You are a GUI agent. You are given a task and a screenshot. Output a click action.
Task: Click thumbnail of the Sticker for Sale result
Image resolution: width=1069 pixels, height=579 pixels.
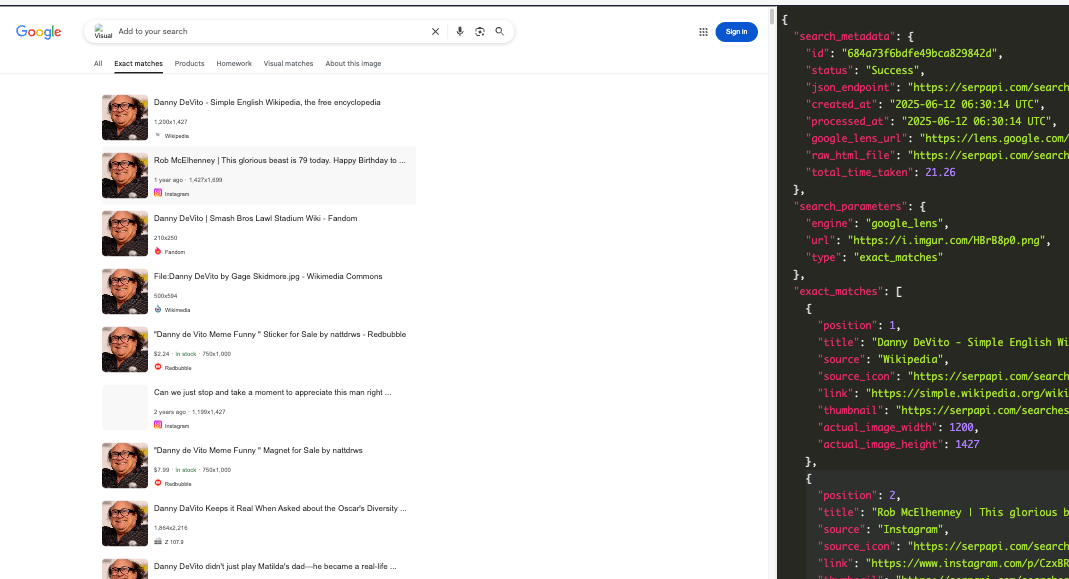(125, 349)
